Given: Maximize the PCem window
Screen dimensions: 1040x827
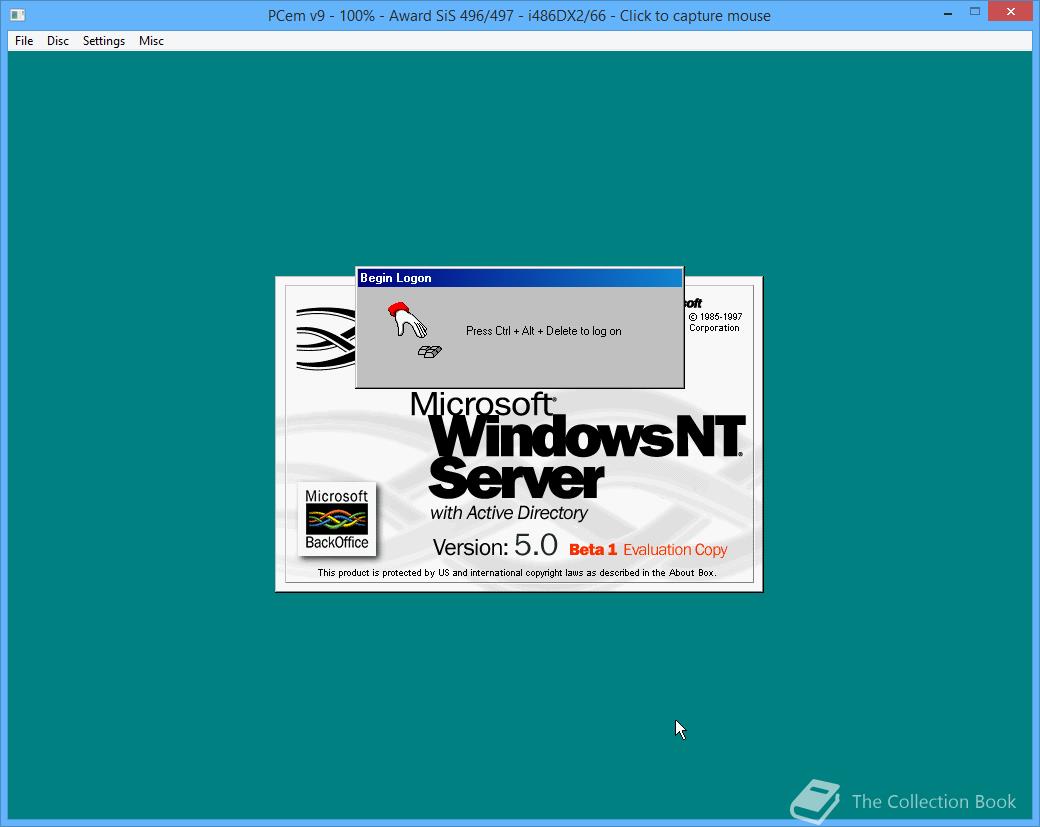Looking at the screenshot, I should 974,12.
